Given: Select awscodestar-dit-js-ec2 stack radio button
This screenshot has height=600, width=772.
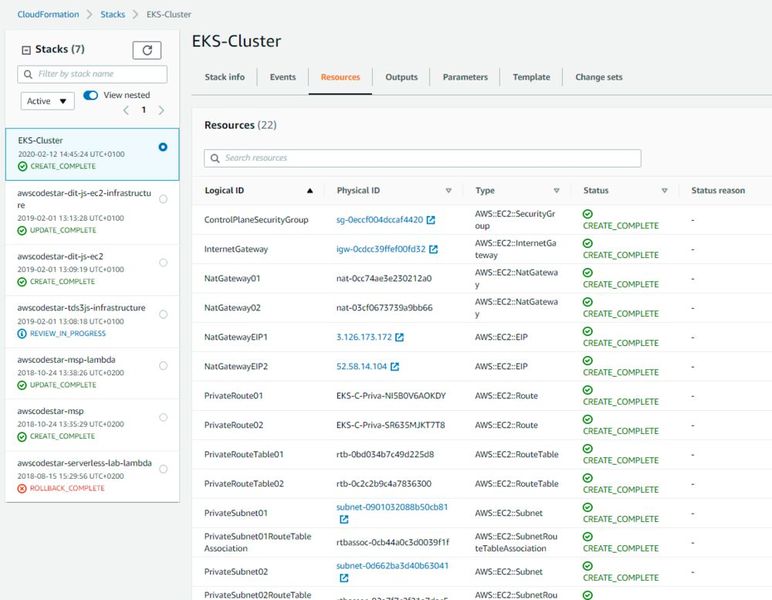Looking at the screenshot, I should pyautogui.click(x=163, y=262).
